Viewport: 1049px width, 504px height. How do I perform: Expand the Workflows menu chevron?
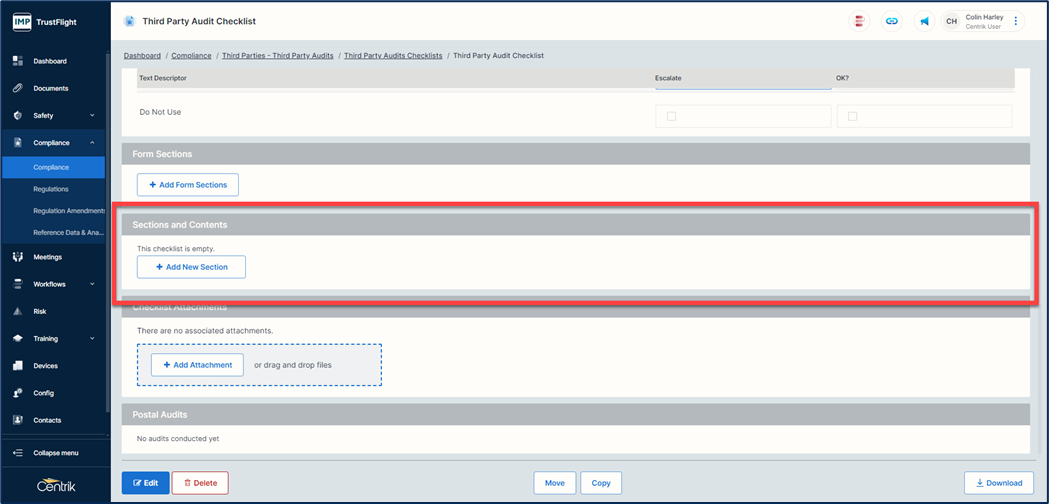[x=92, y=284]
